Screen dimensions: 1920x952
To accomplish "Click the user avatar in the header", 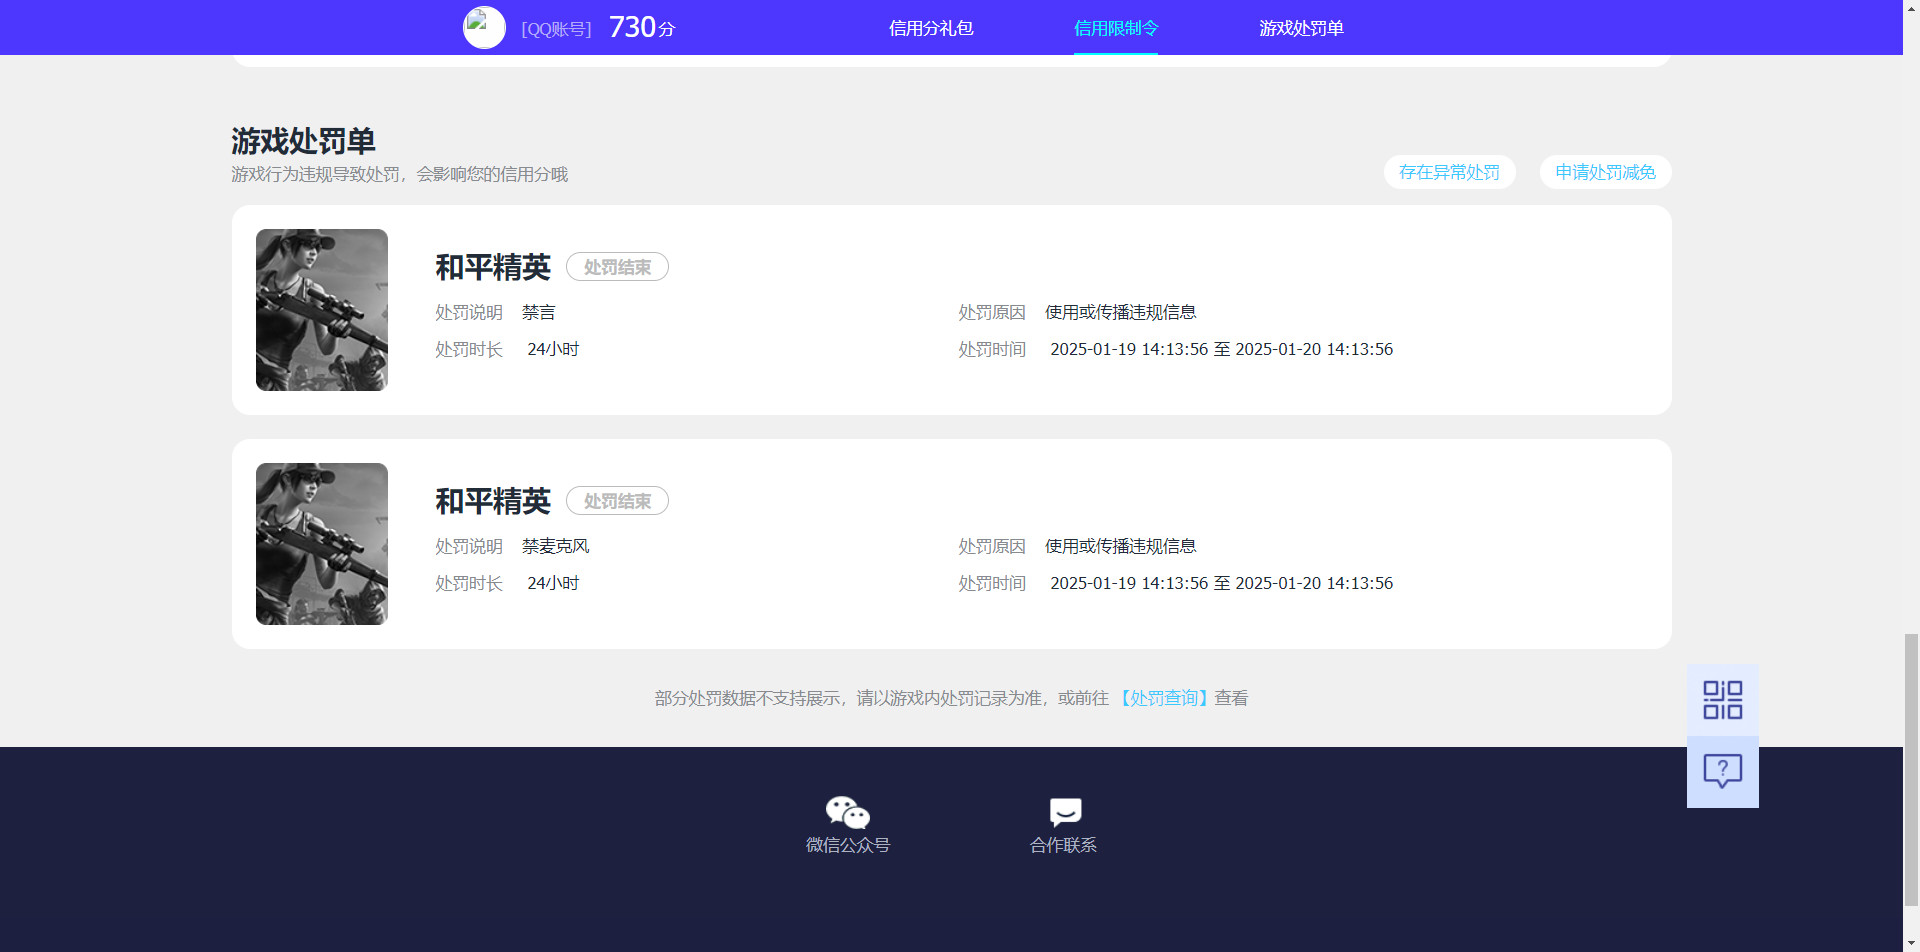I will [484, 28].
